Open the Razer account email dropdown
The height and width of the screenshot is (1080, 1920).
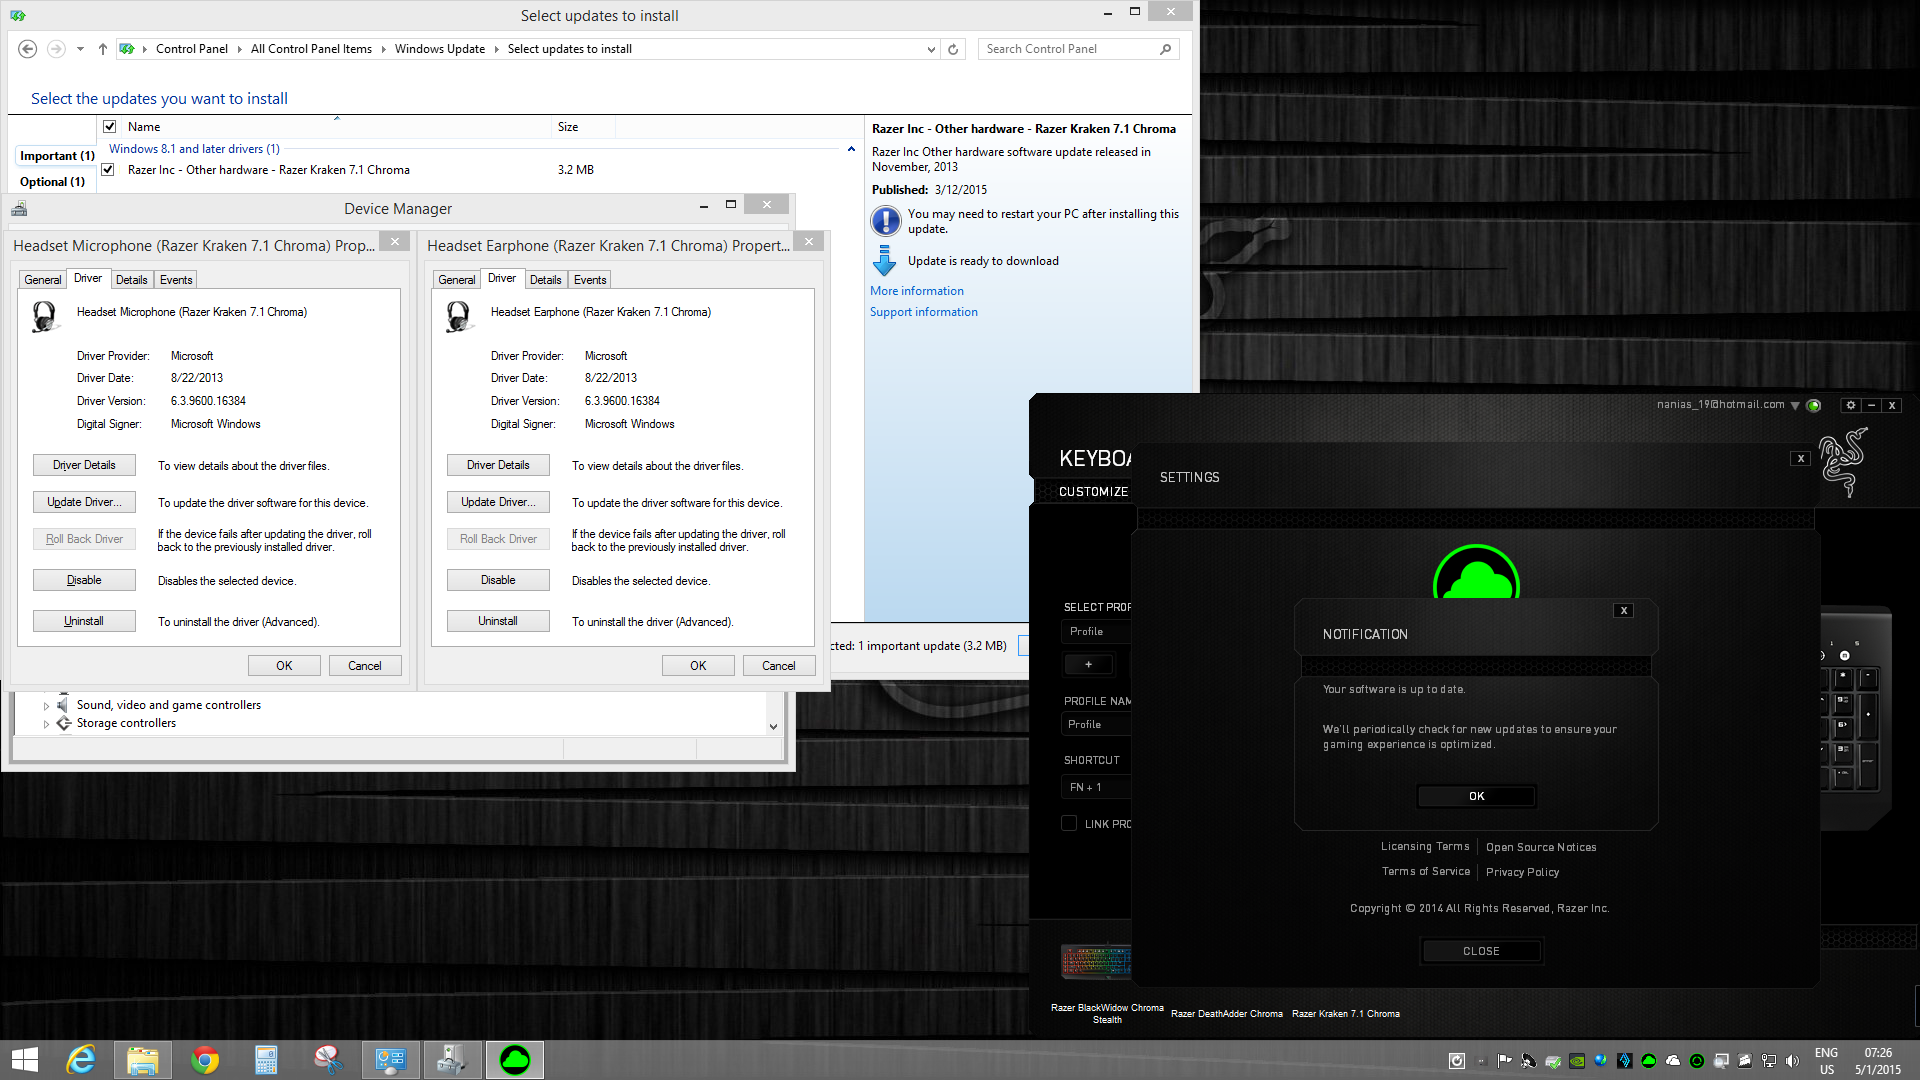point(1795,406)
